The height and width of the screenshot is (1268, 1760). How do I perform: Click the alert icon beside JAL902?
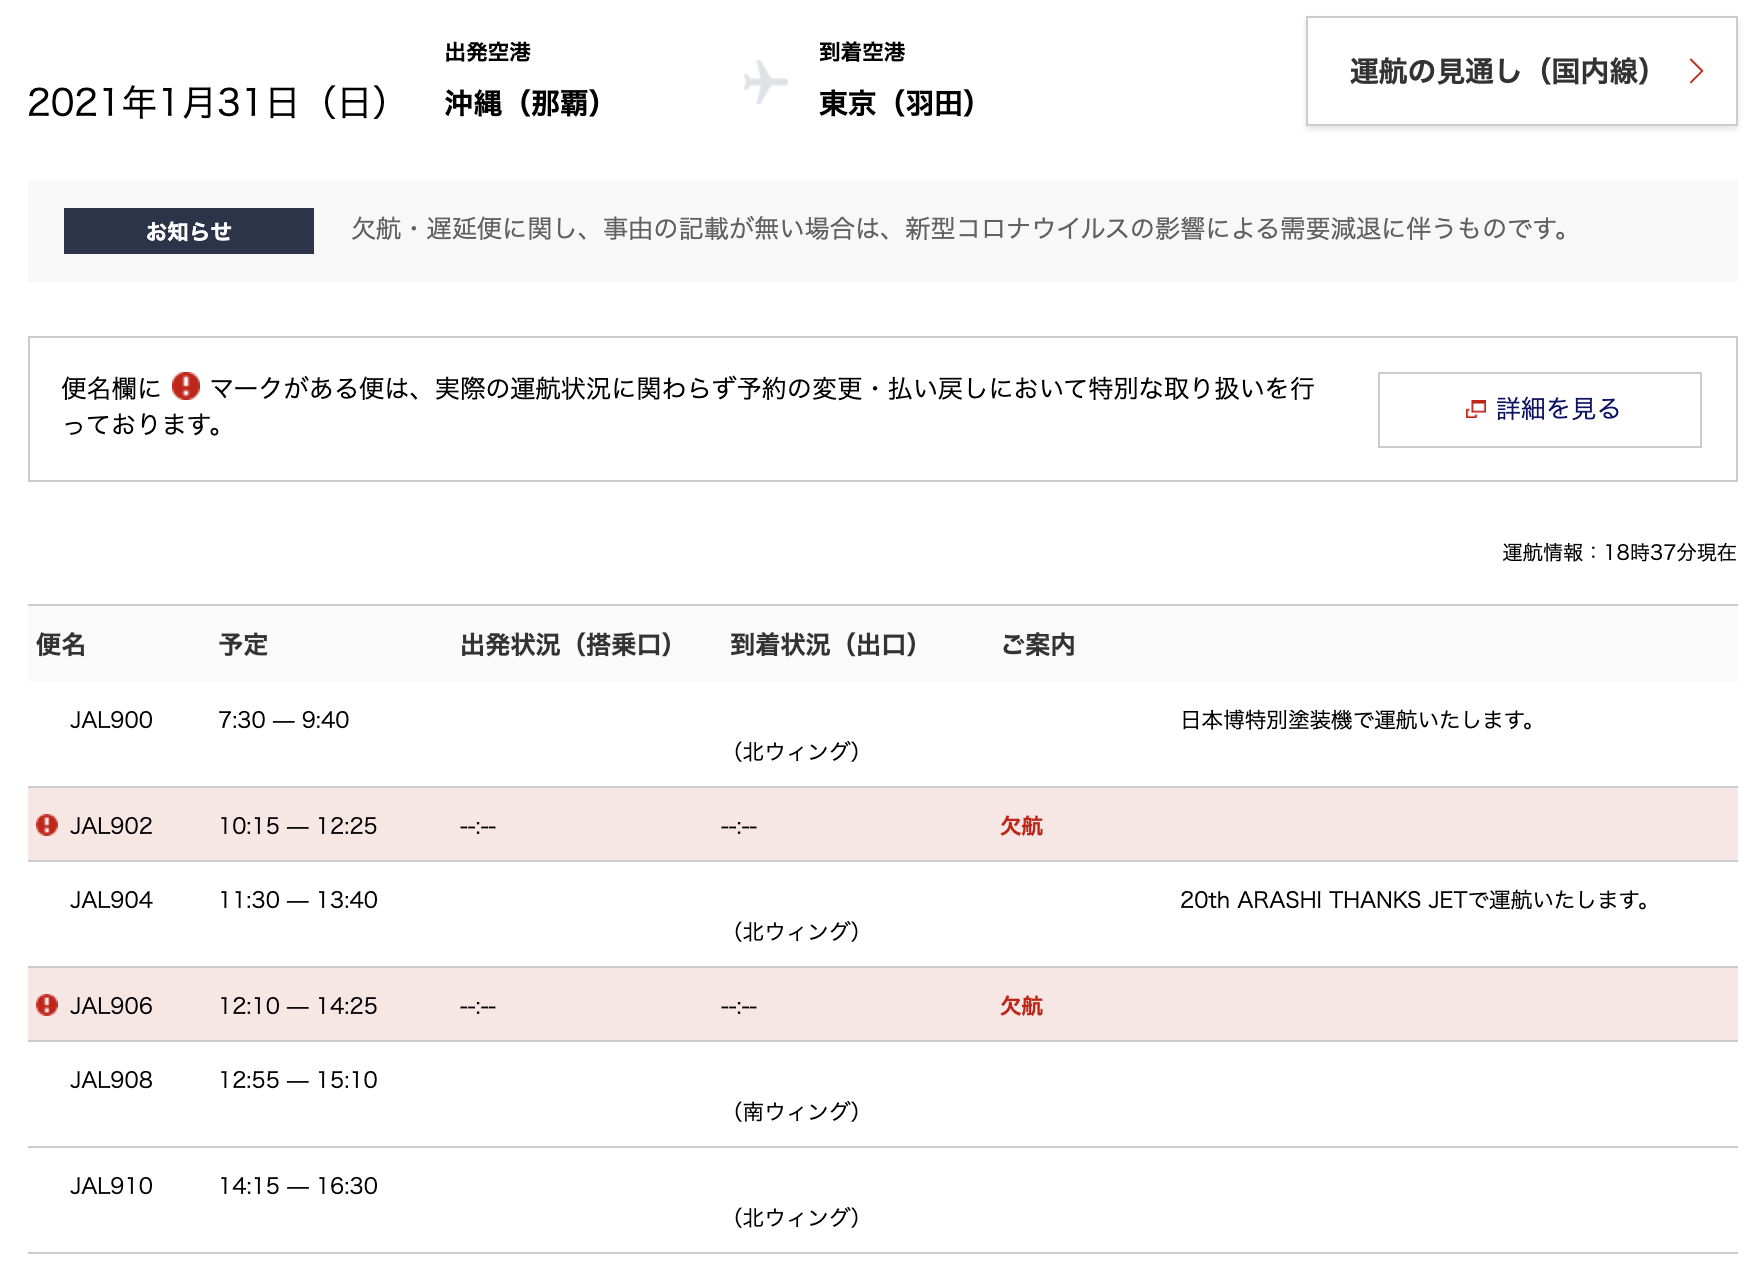(x=47, y=825)
